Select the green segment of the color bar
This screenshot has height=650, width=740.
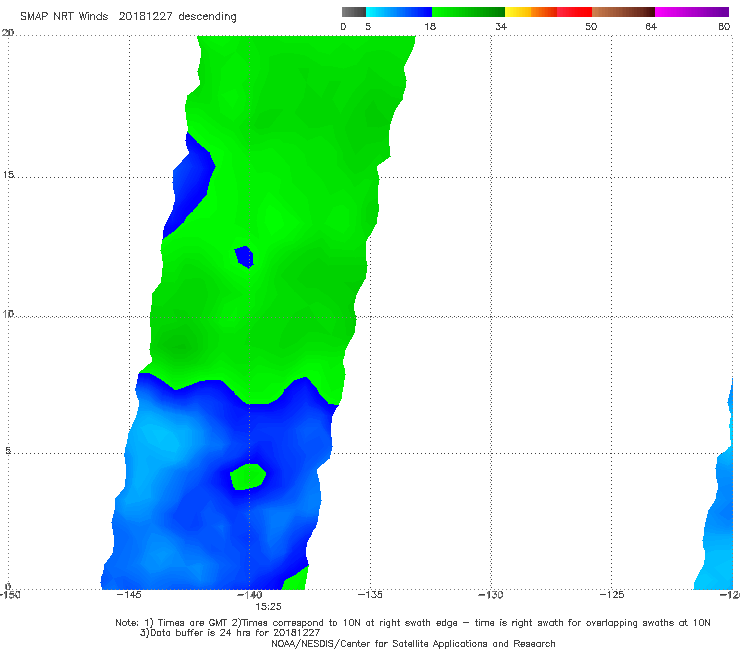468,12
